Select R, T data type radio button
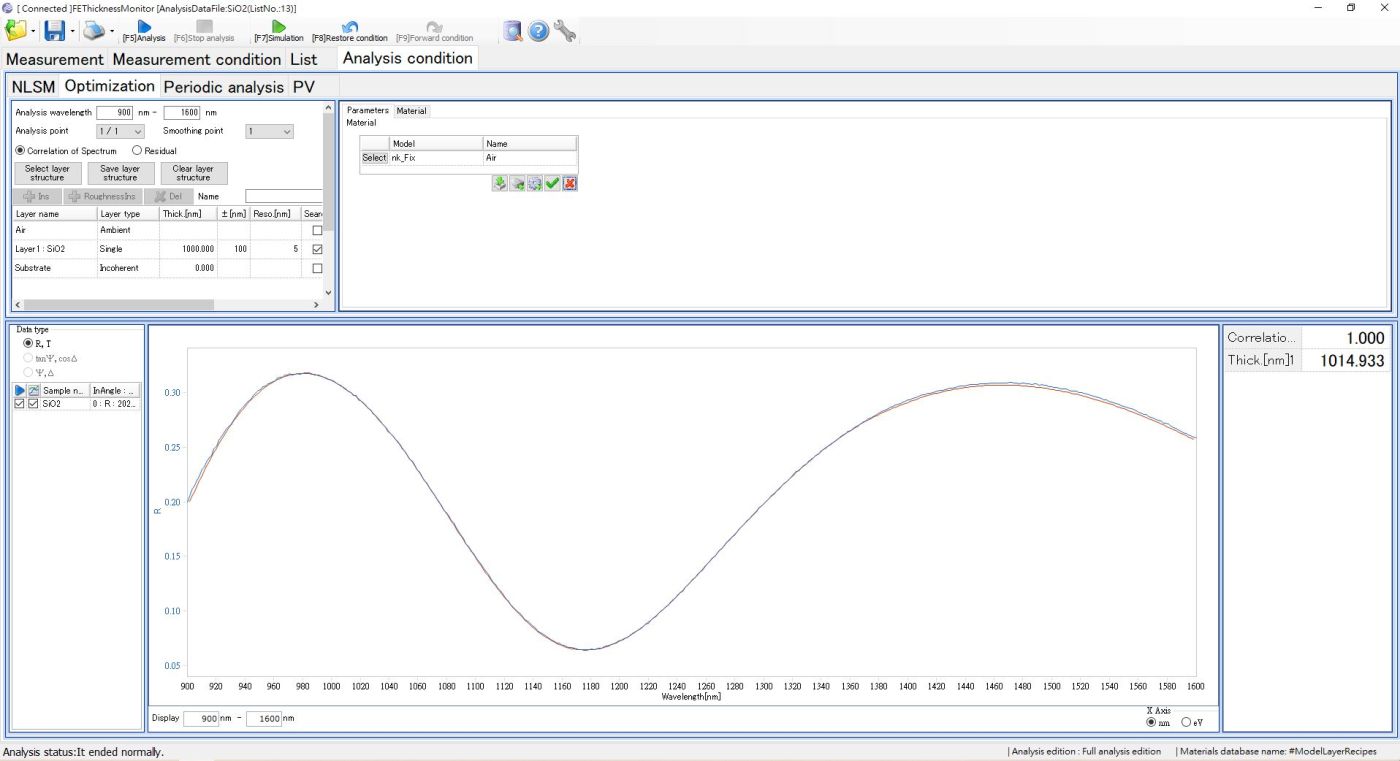The width and height of the screenshot is (1400, 761). point(28,343)
